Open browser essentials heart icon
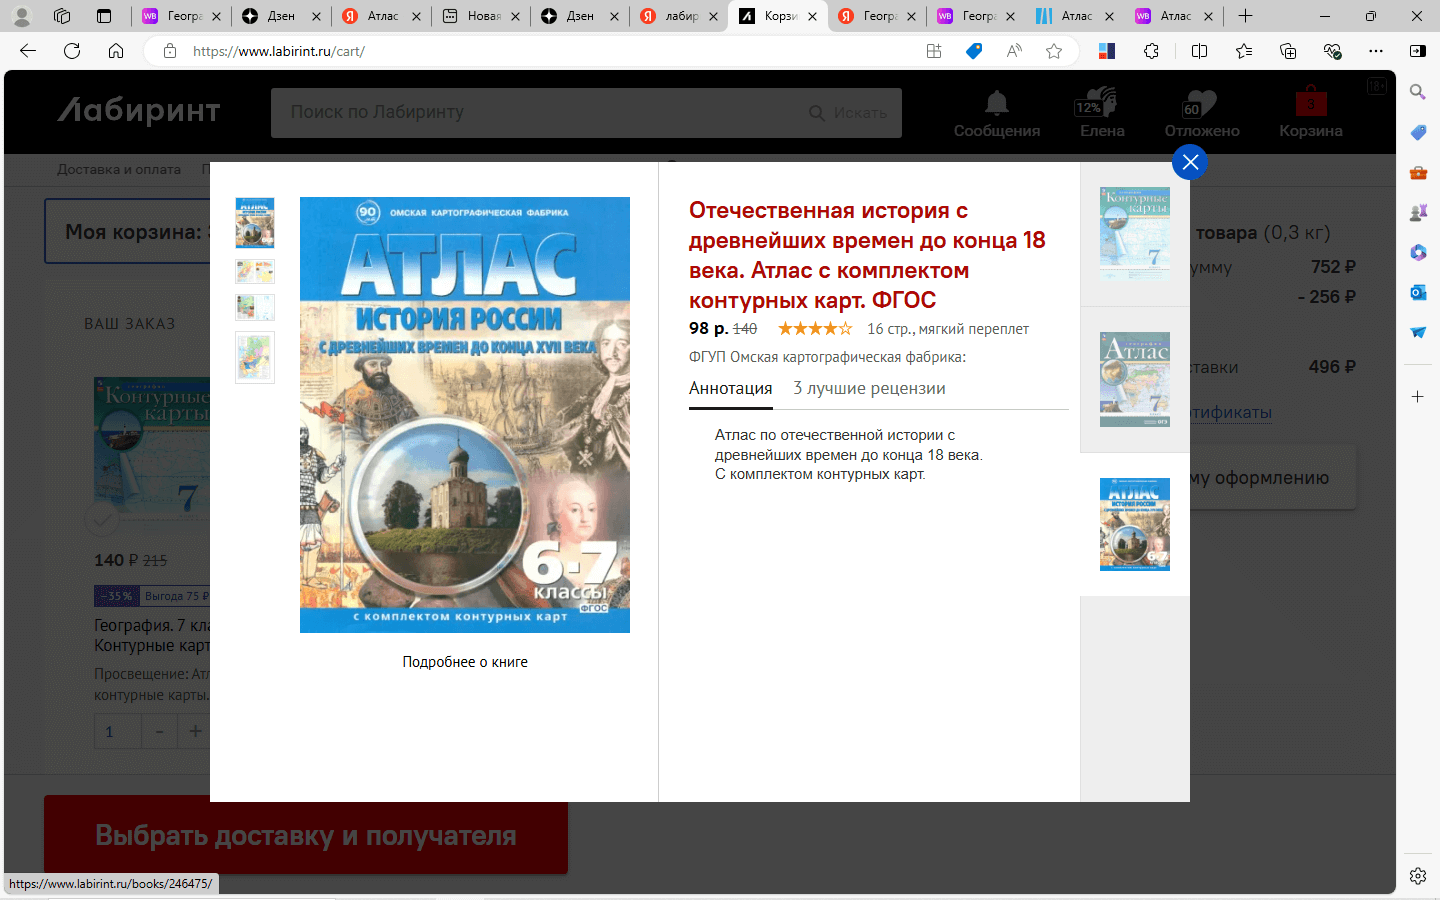The image size is (1440, 900). point(1332,51)
